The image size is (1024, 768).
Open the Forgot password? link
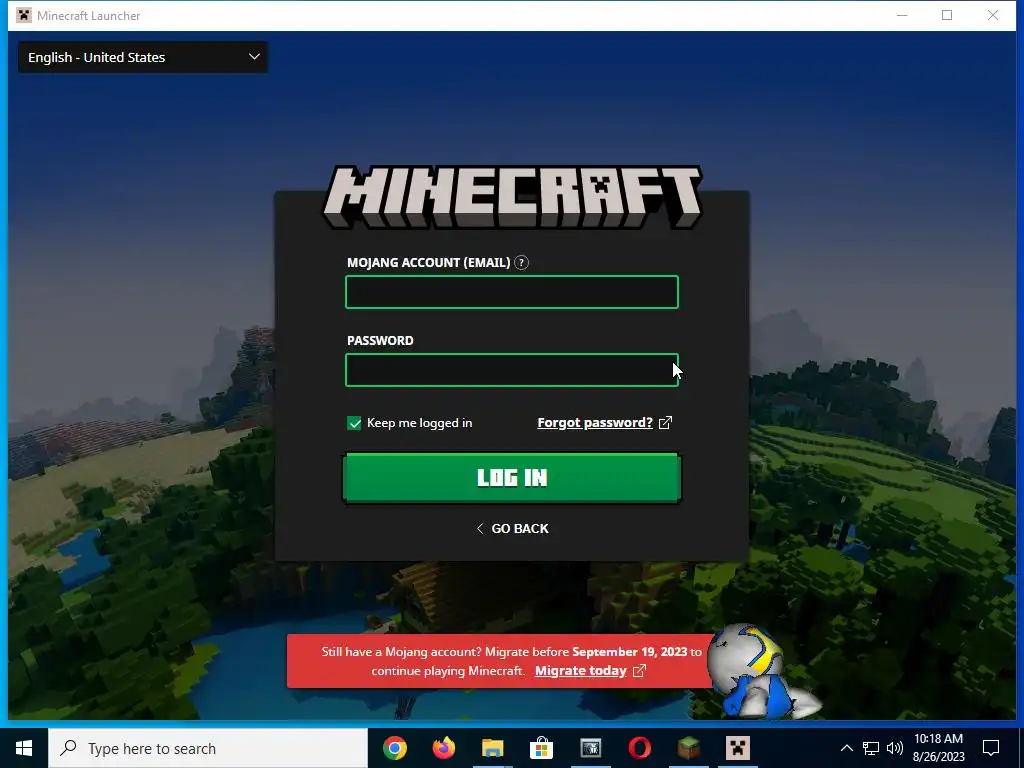click(x=595, y=423)
